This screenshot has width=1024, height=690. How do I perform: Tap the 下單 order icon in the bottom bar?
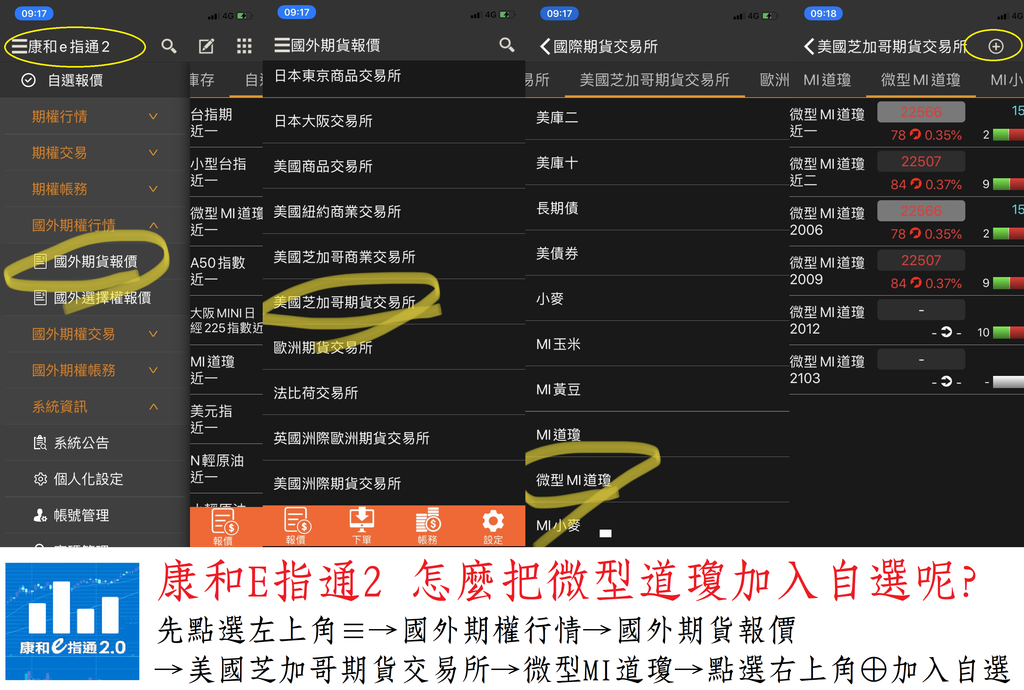coord(361,525)
